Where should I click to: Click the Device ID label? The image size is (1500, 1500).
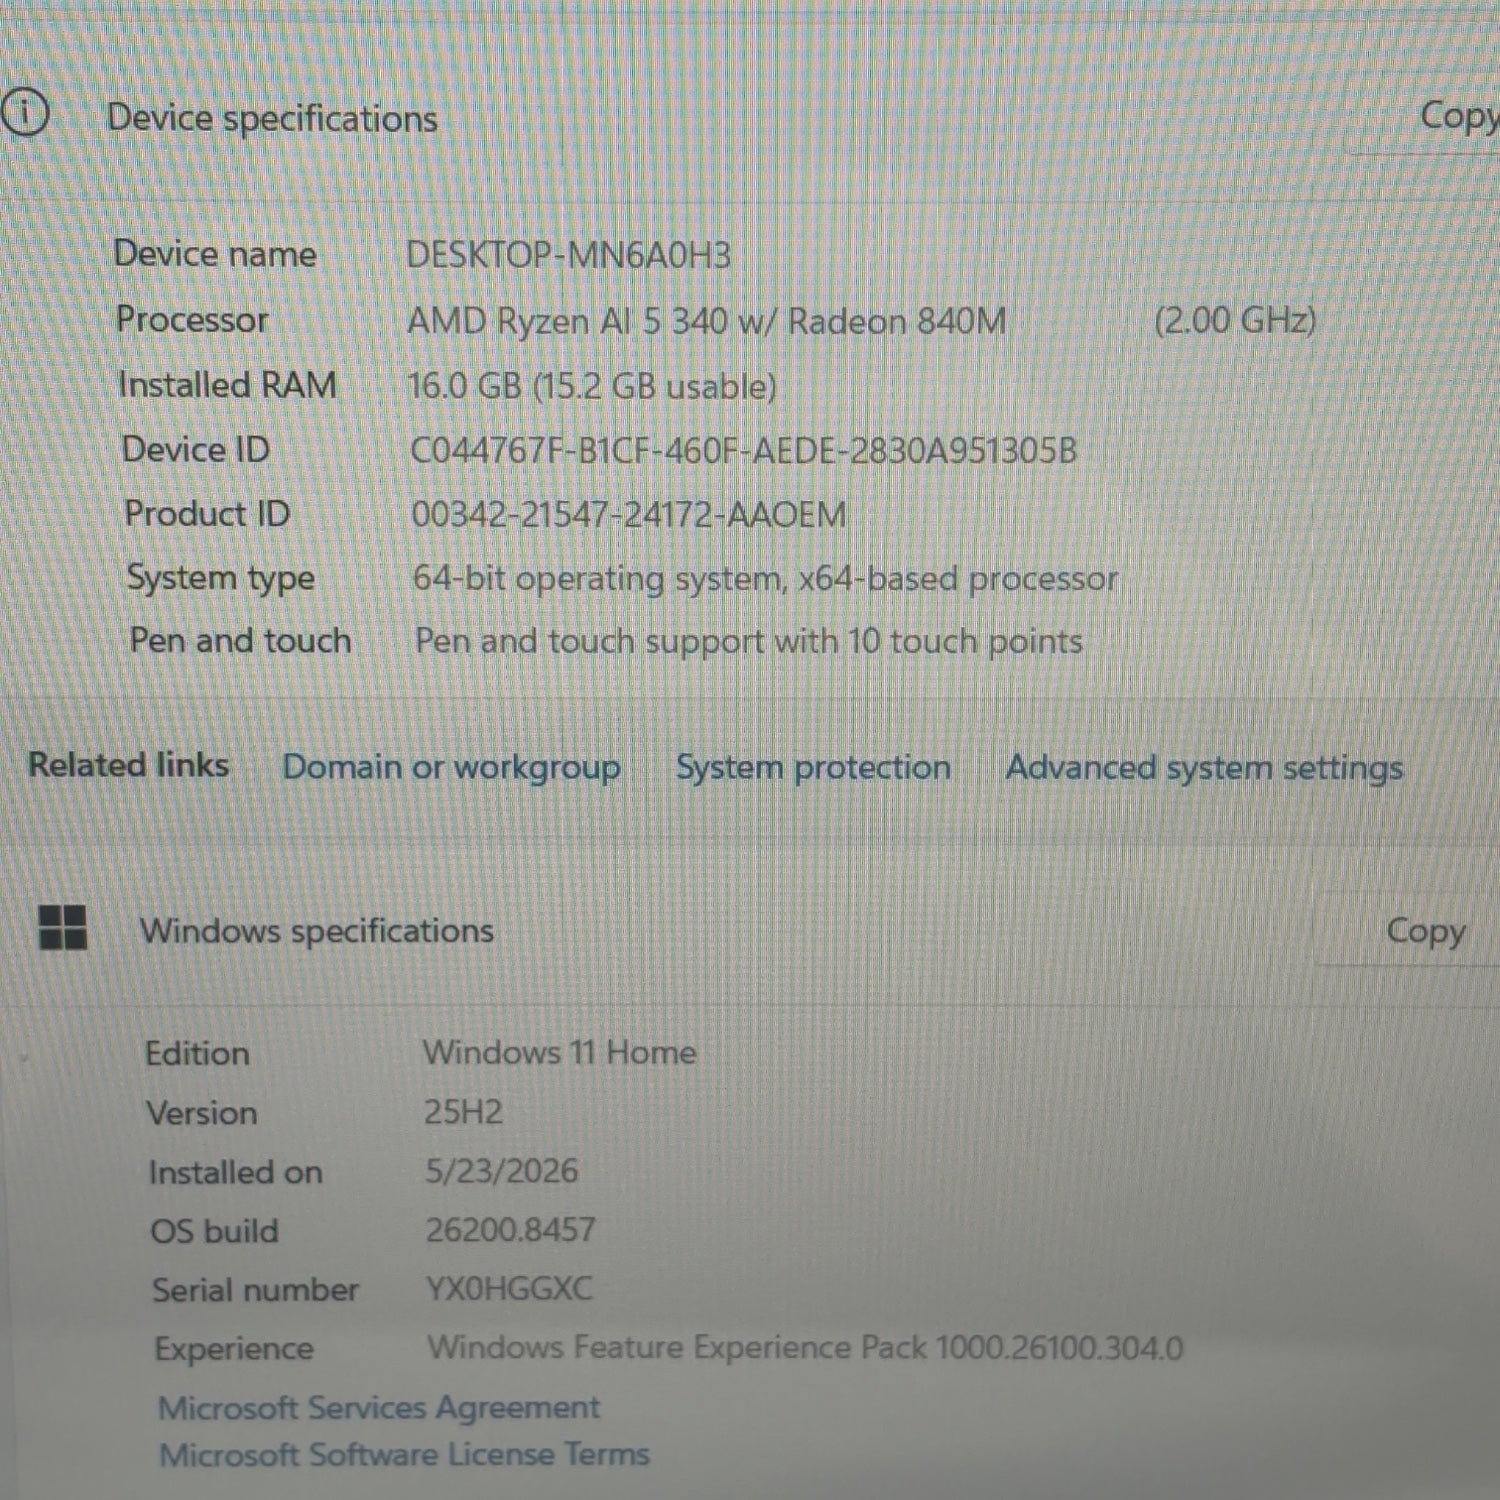click(196, 449)
